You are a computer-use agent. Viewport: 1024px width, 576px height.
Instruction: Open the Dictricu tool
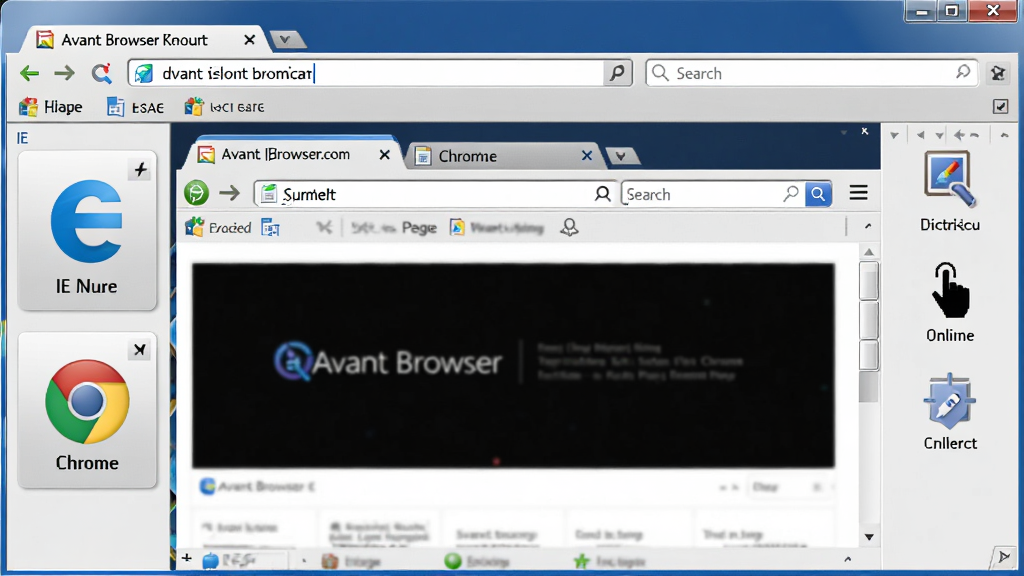(950, 191)
